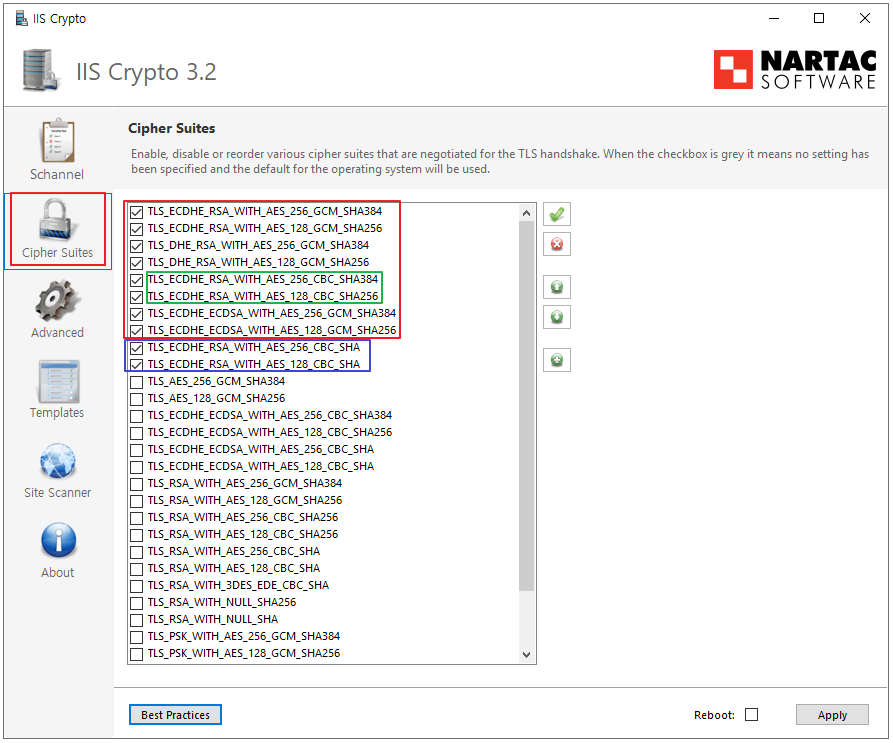Click the move up arrow button
The width and height of the screenshot is (893, 743).
[x=556, y=287]
